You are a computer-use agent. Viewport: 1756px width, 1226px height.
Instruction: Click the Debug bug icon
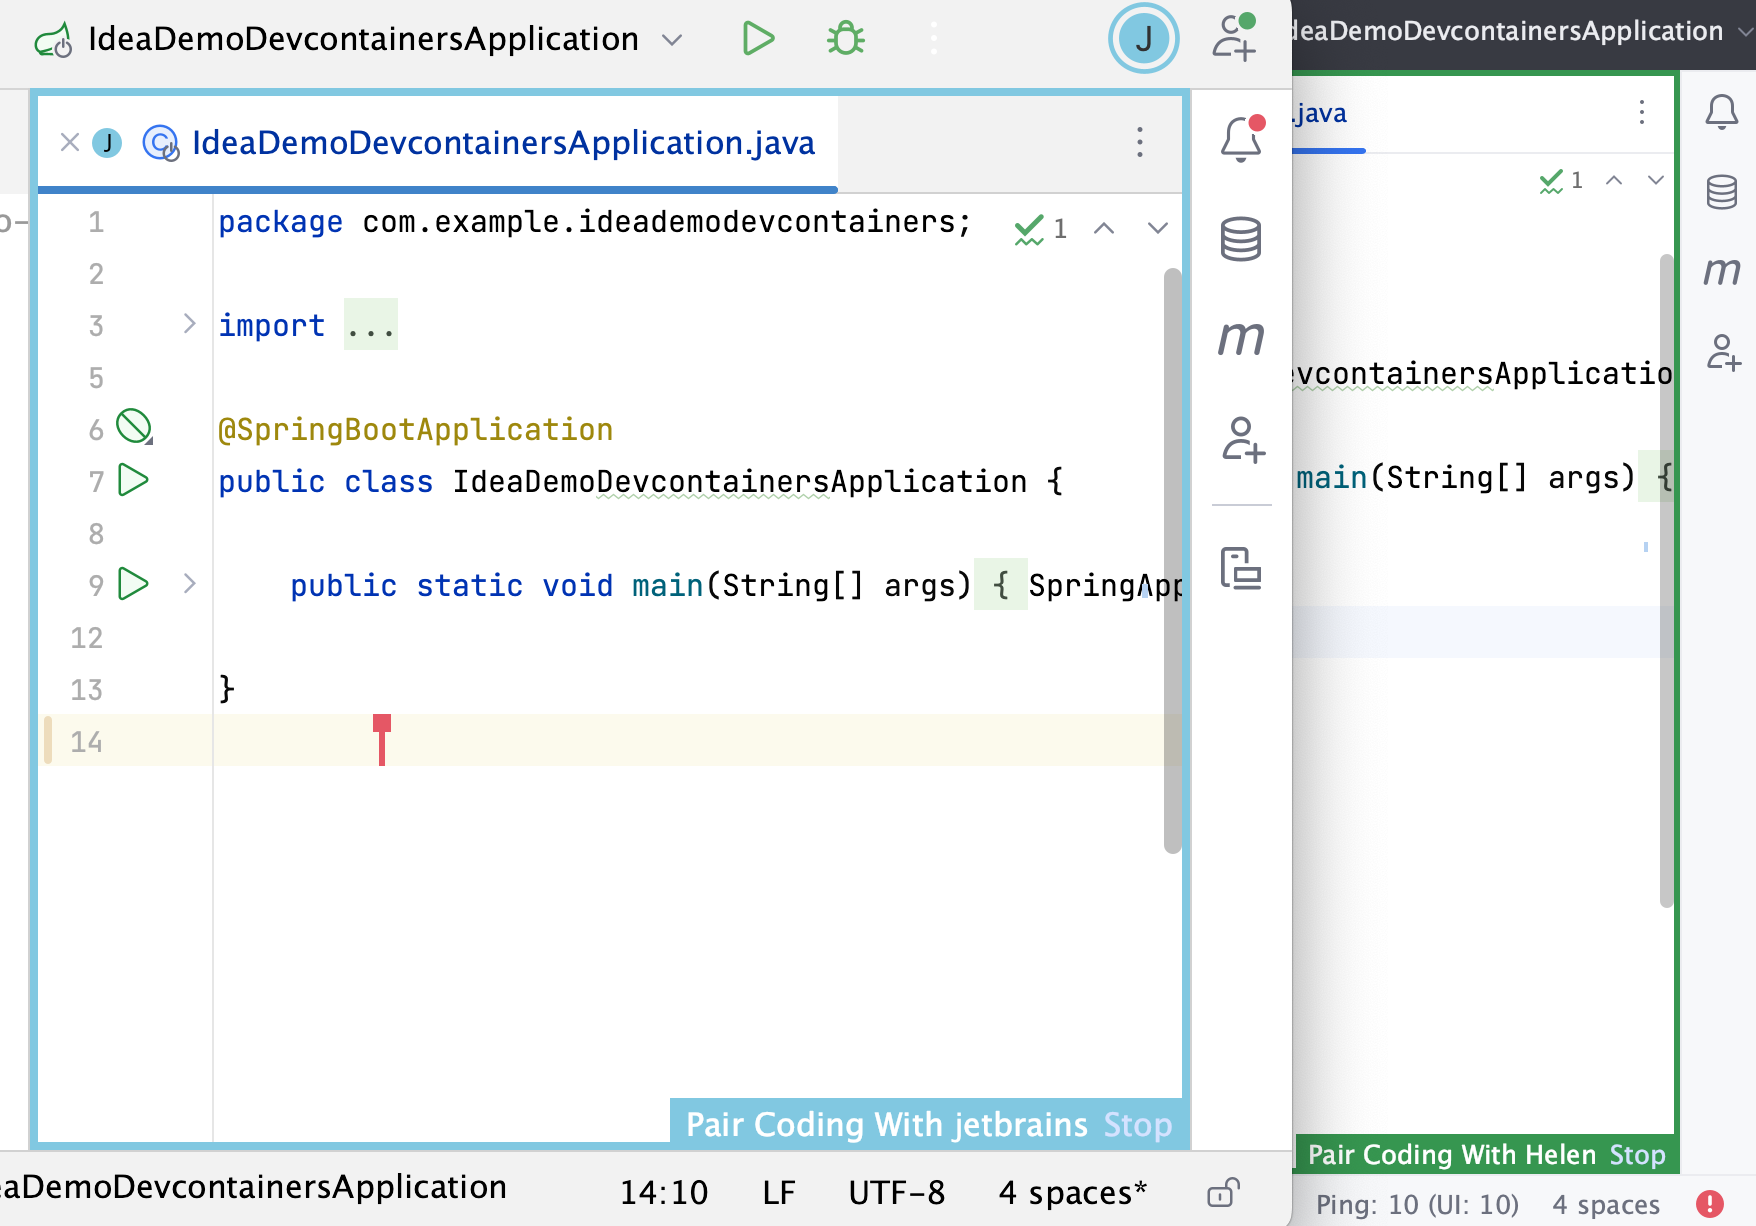point(845,39)
